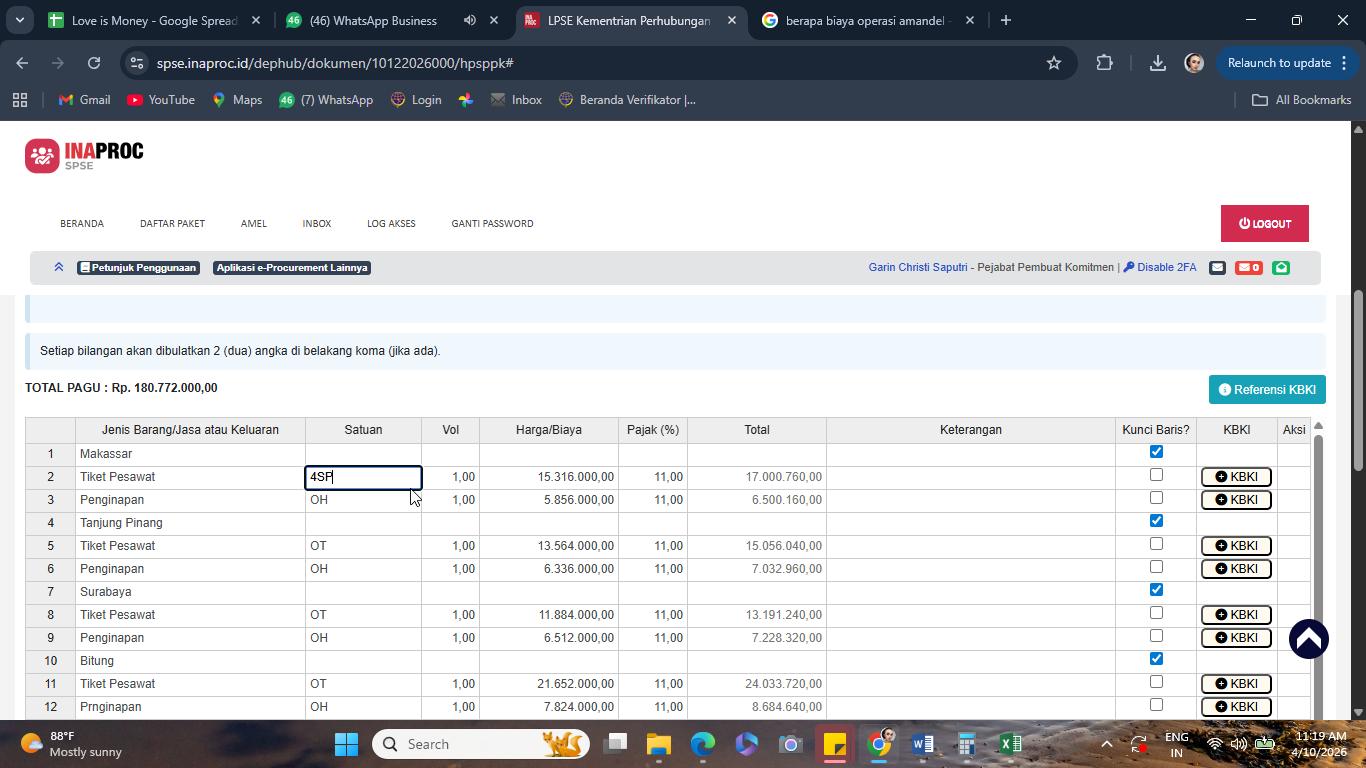Viewport: 1366px width, 768px height.
Task: Click the green mail icon
Action: 1281,267
